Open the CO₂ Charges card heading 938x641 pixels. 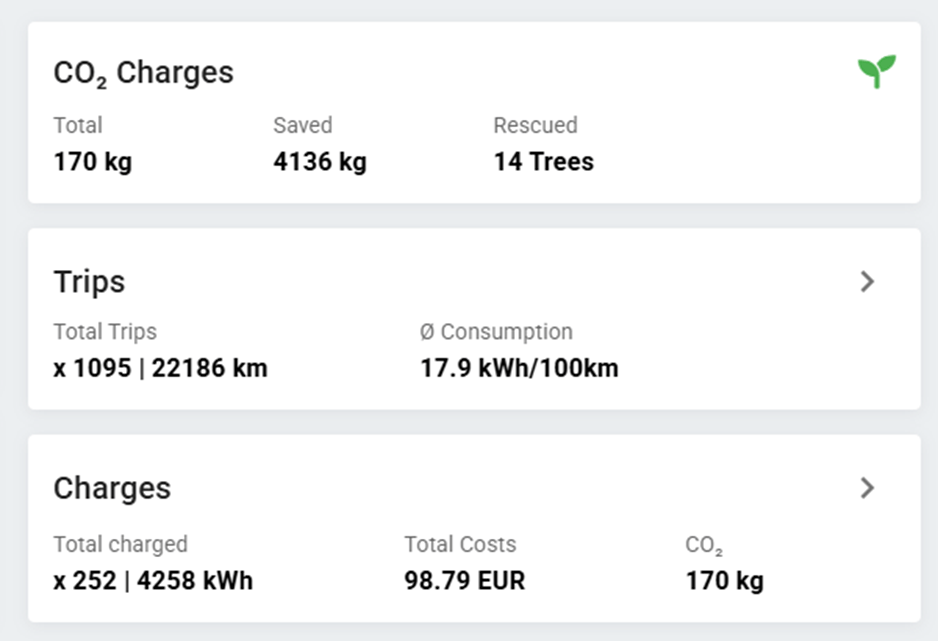[143, 73]
